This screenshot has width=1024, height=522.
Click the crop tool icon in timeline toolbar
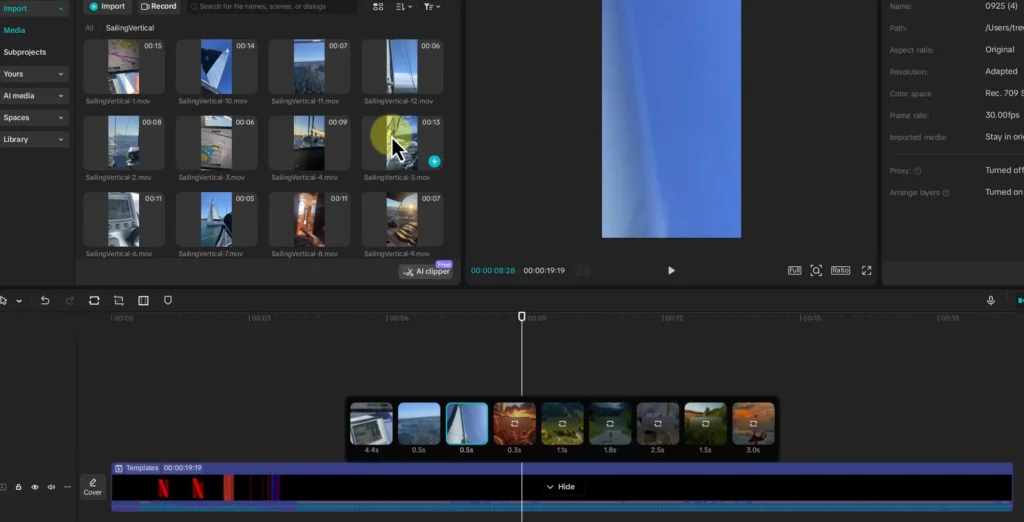pos(119,300)
